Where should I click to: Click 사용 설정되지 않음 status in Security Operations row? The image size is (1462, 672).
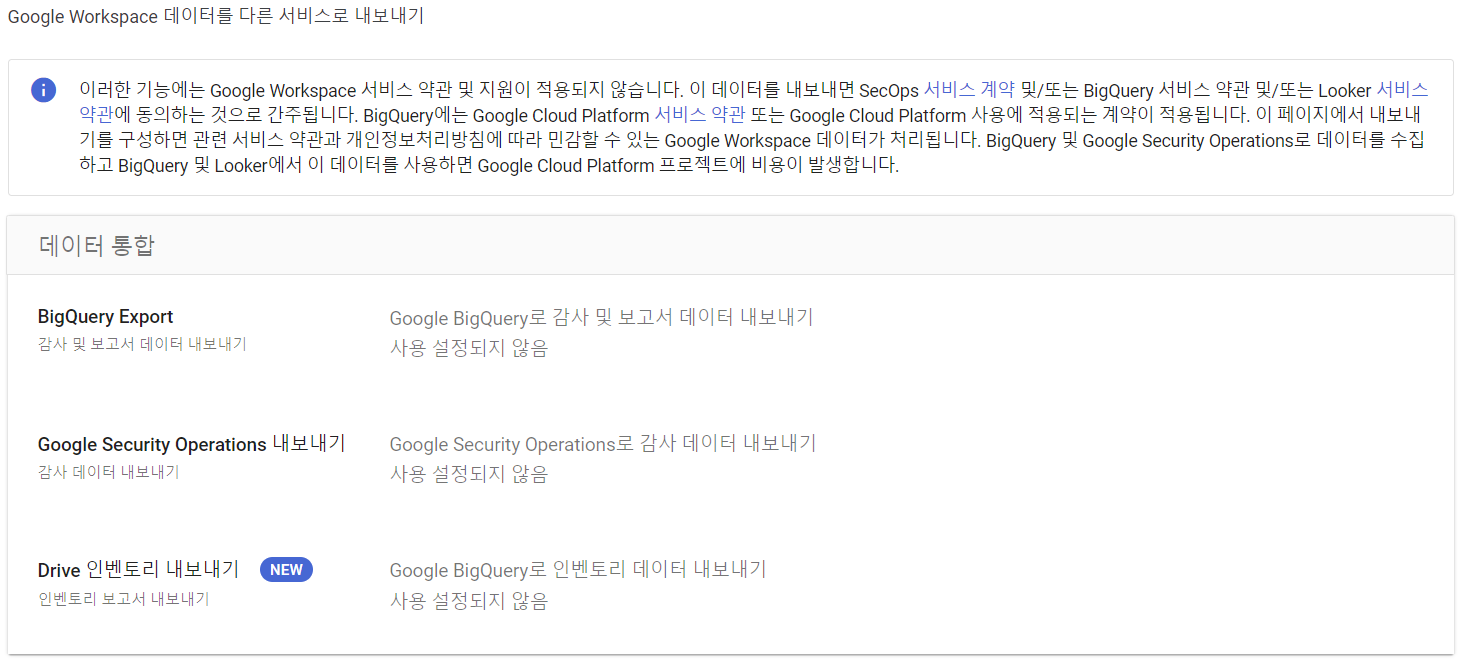pyautogui.click(x=469, y=474)
